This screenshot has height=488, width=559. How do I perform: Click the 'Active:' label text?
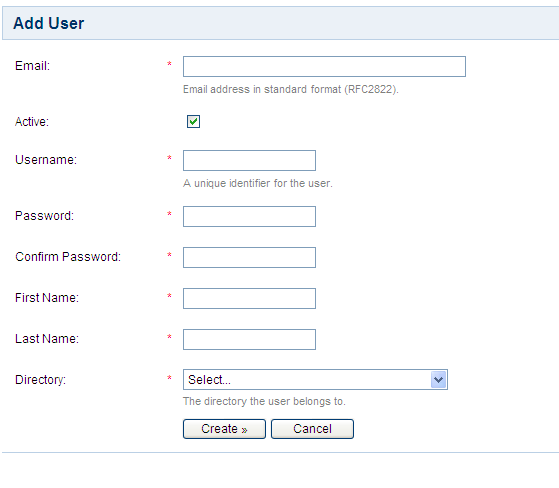tap(32, 122)
